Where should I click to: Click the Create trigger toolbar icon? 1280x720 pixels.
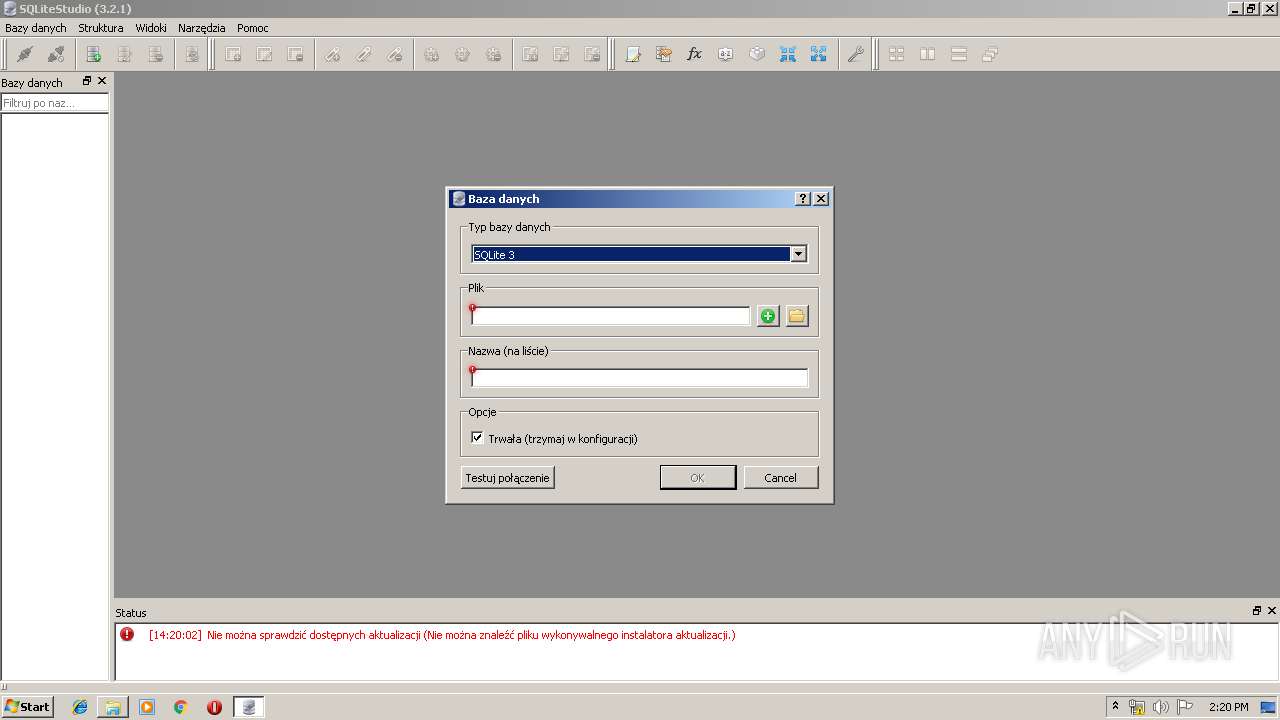point(431,55)
